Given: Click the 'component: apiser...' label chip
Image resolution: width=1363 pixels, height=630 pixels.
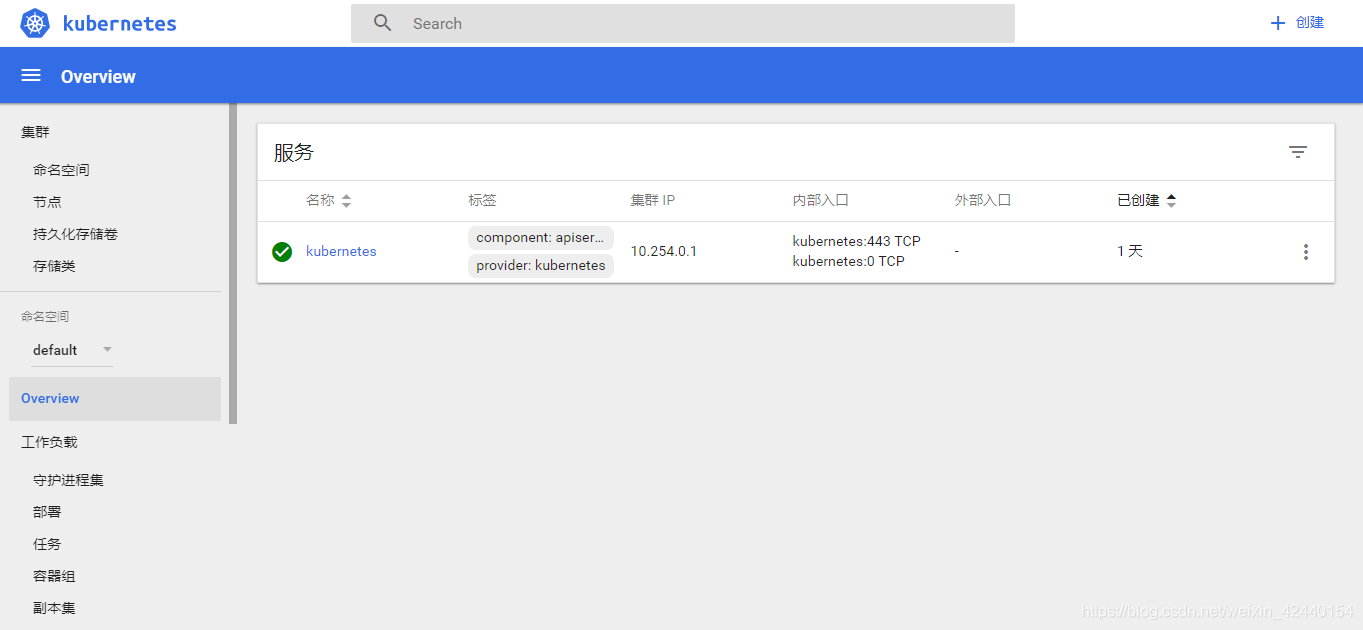Looking at the screenshot, I should (x=540, y=238).
